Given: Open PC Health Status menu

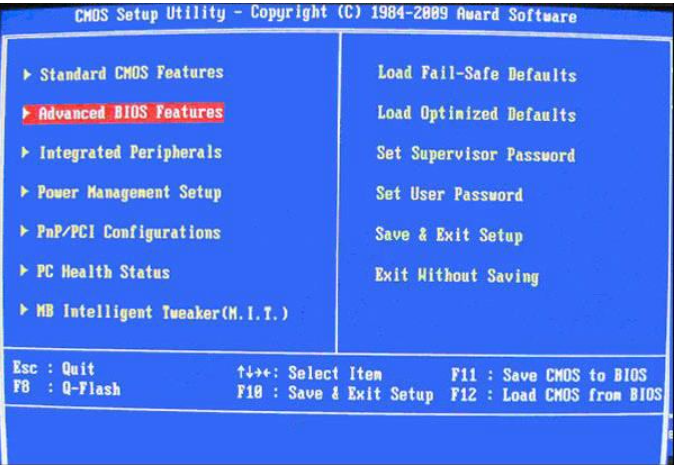Looking at the screenshot, I should (x=103, y=272).
